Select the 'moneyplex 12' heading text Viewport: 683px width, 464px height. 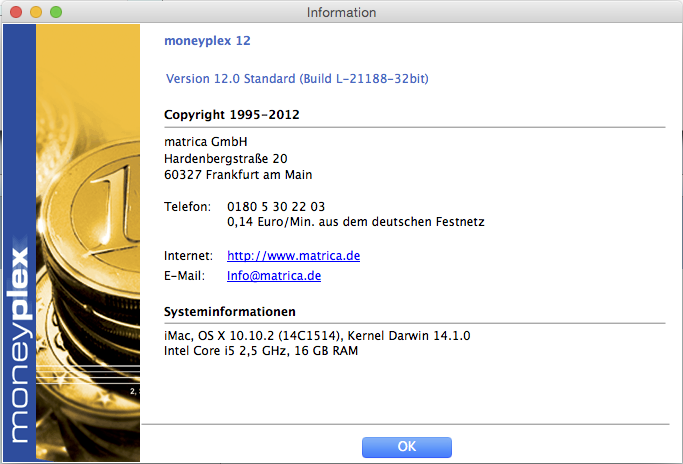pos(207,41)
